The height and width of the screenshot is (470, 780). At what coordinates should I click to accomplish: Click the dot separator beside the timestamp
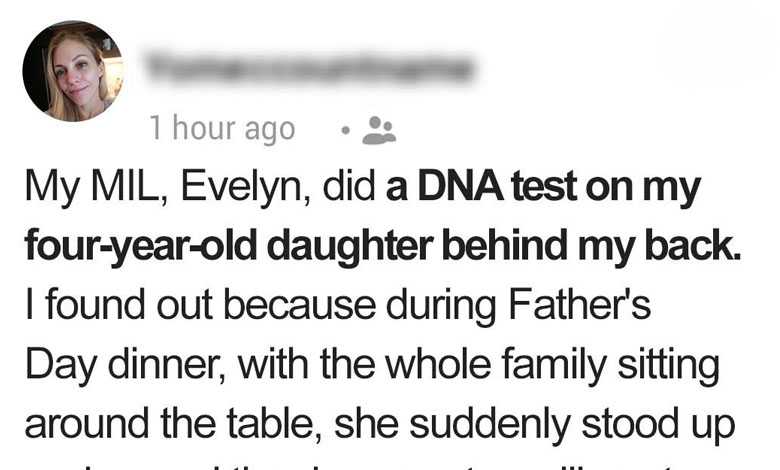pos(343,129)
